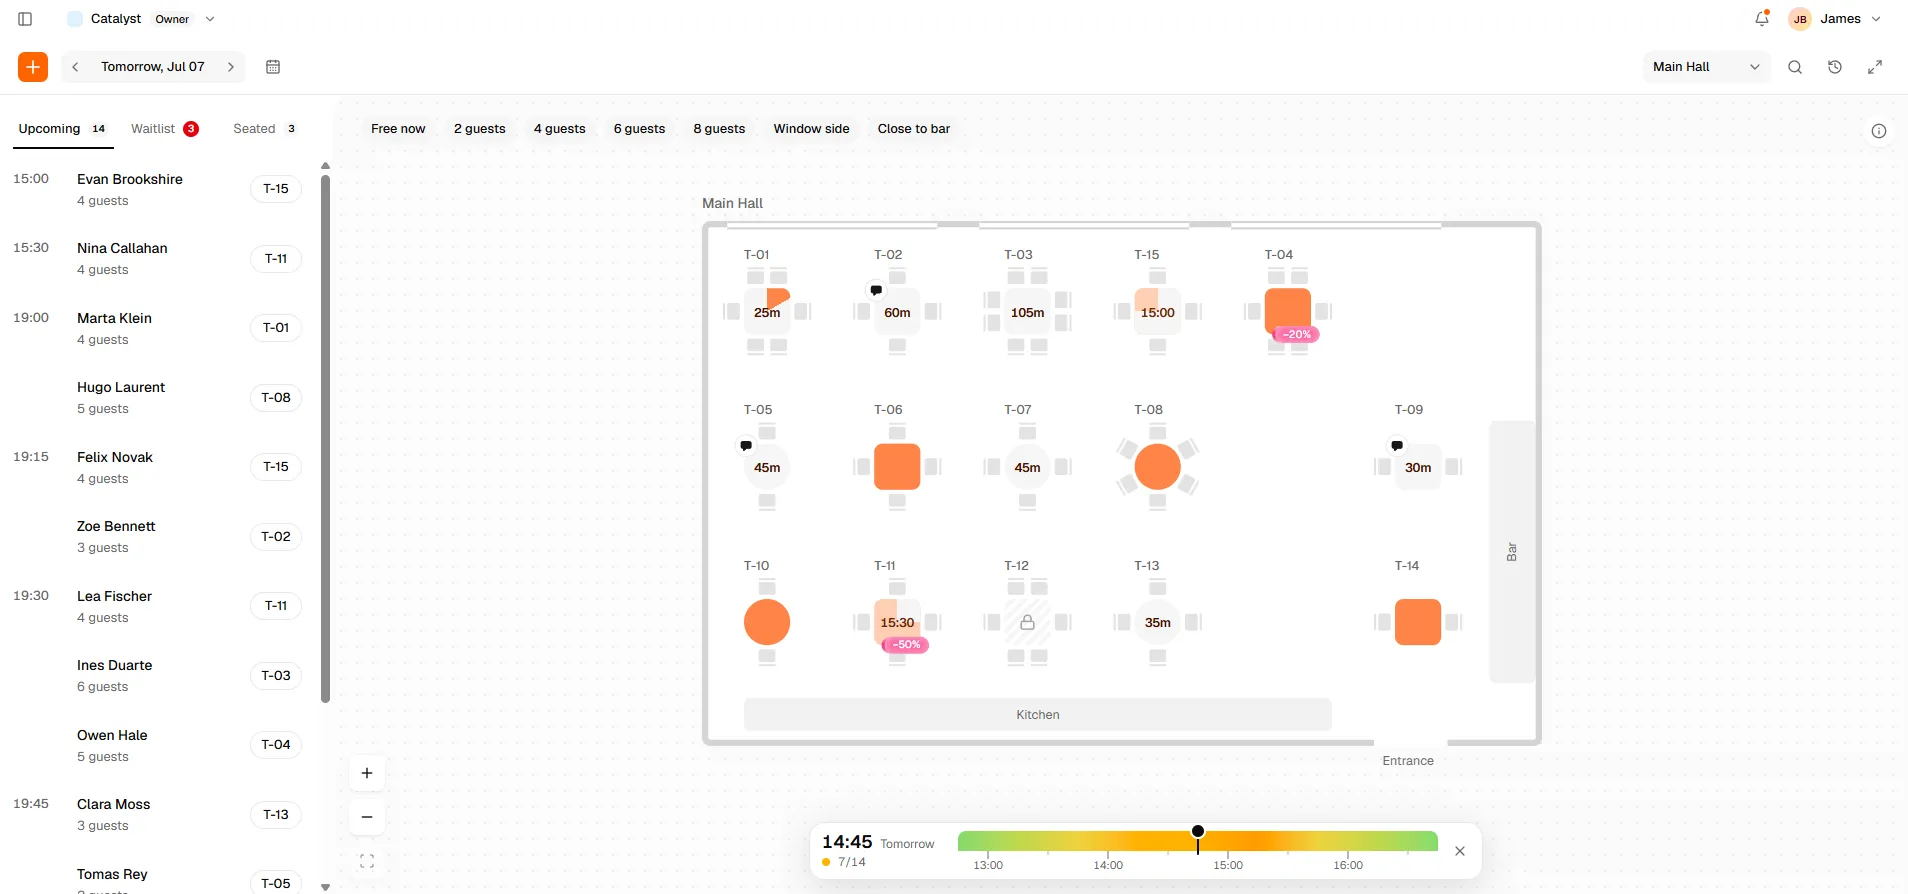Viewport: 1908px width, 894px height.
Task: Switch to the Waitlist tab
Action: [165, 129]
